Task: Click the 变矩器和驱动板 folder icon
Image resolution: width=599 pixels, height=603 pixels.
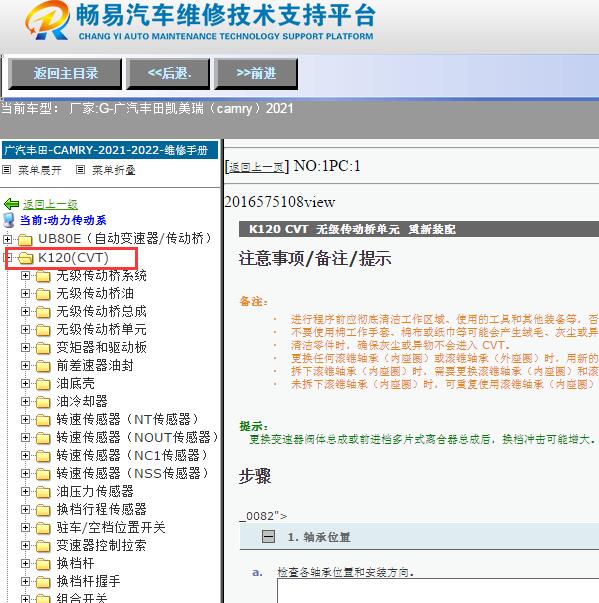Action: 43,348
